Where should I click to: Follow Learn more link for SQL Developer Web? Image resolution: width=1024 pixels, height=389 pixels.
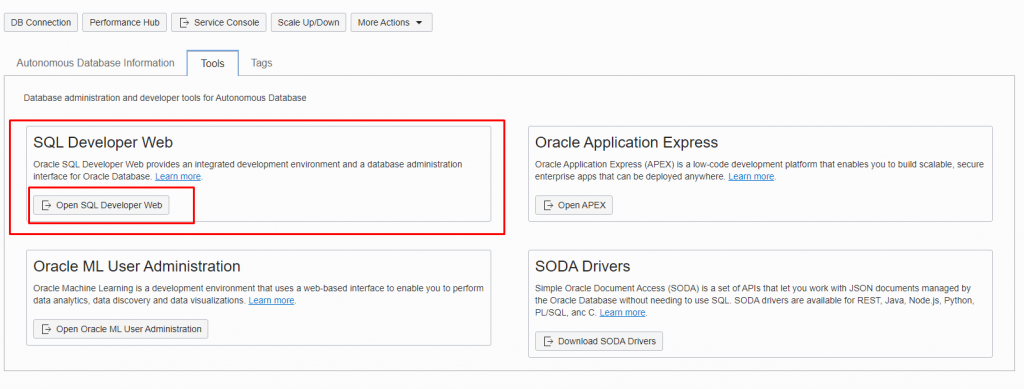[178, 177]
